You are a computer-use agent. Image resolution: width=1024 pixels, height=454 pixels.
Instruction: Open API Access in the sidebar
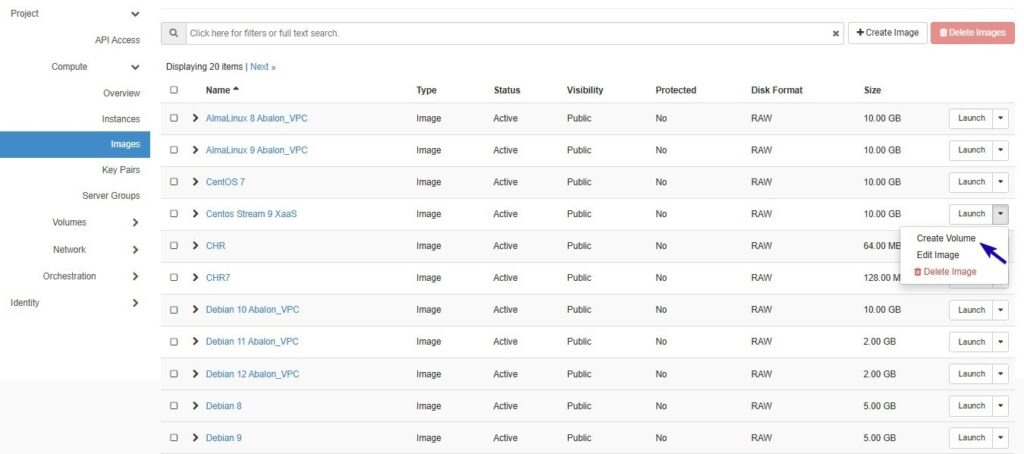click(118, 40)
